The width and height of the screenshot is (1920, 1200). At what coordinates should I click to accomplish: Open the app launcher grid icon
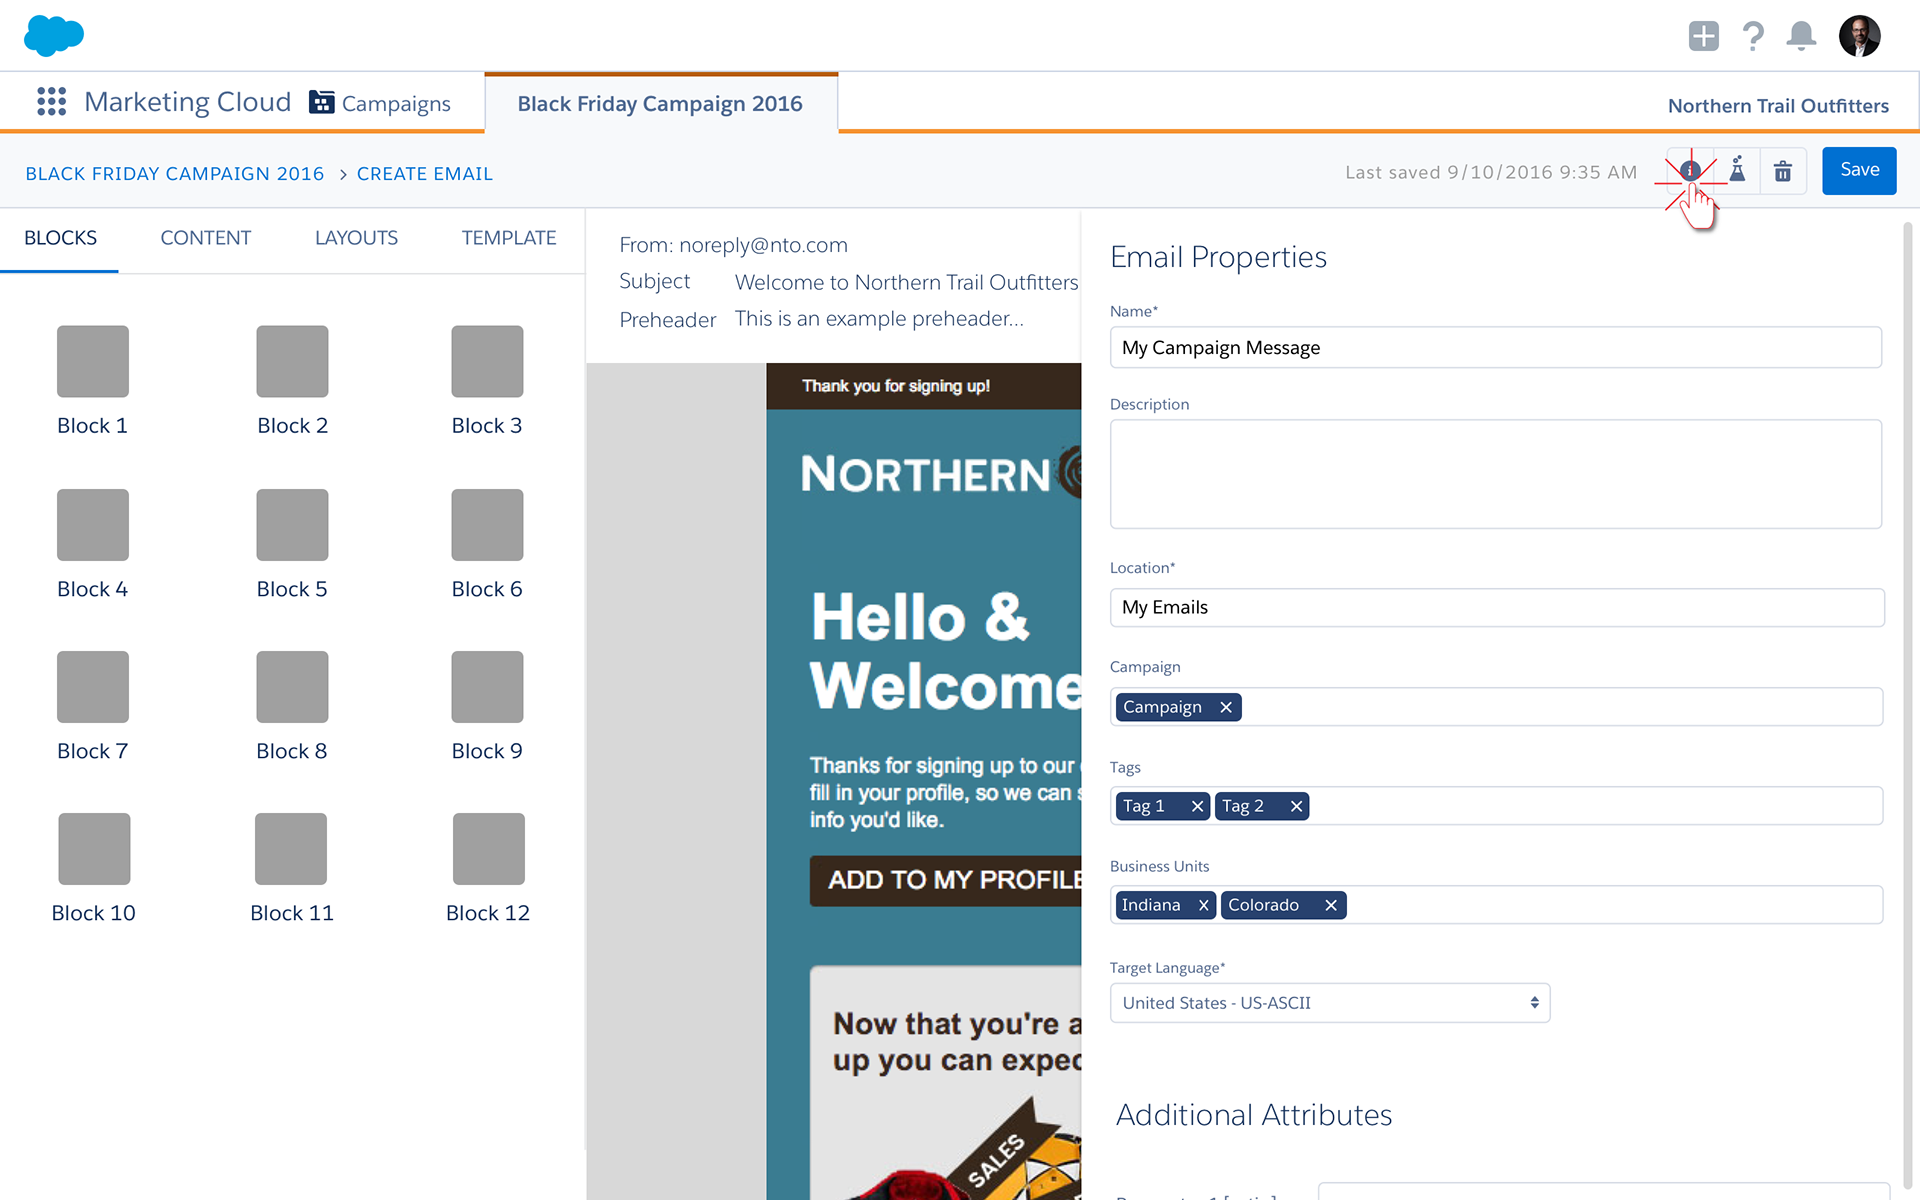51,102
